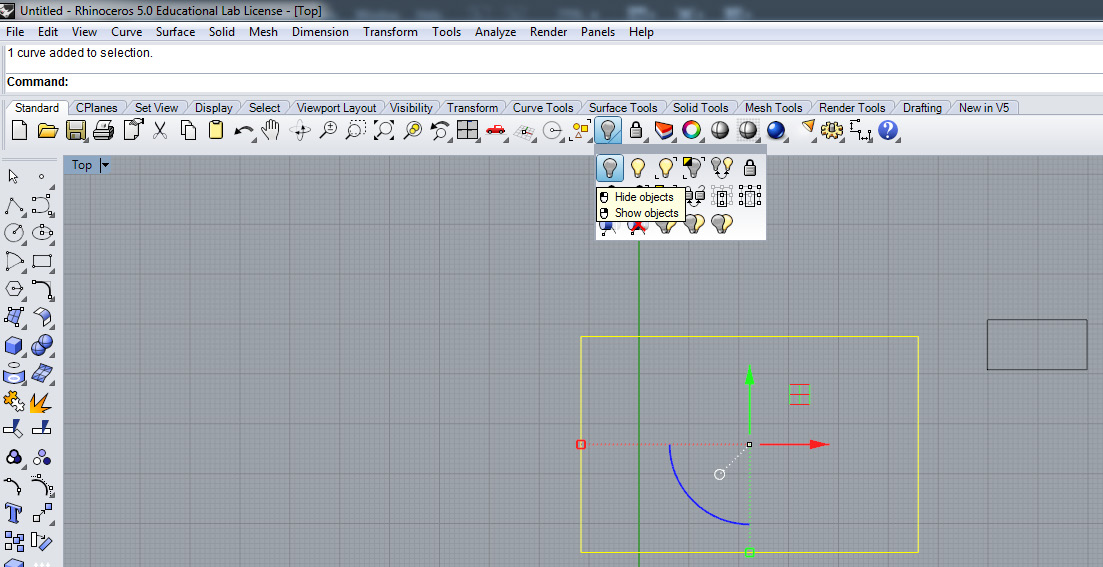Screen dimensions: 1103x567
Task: Switch to Shaded viewport gray sphere icon
Action: coord(720,130)
